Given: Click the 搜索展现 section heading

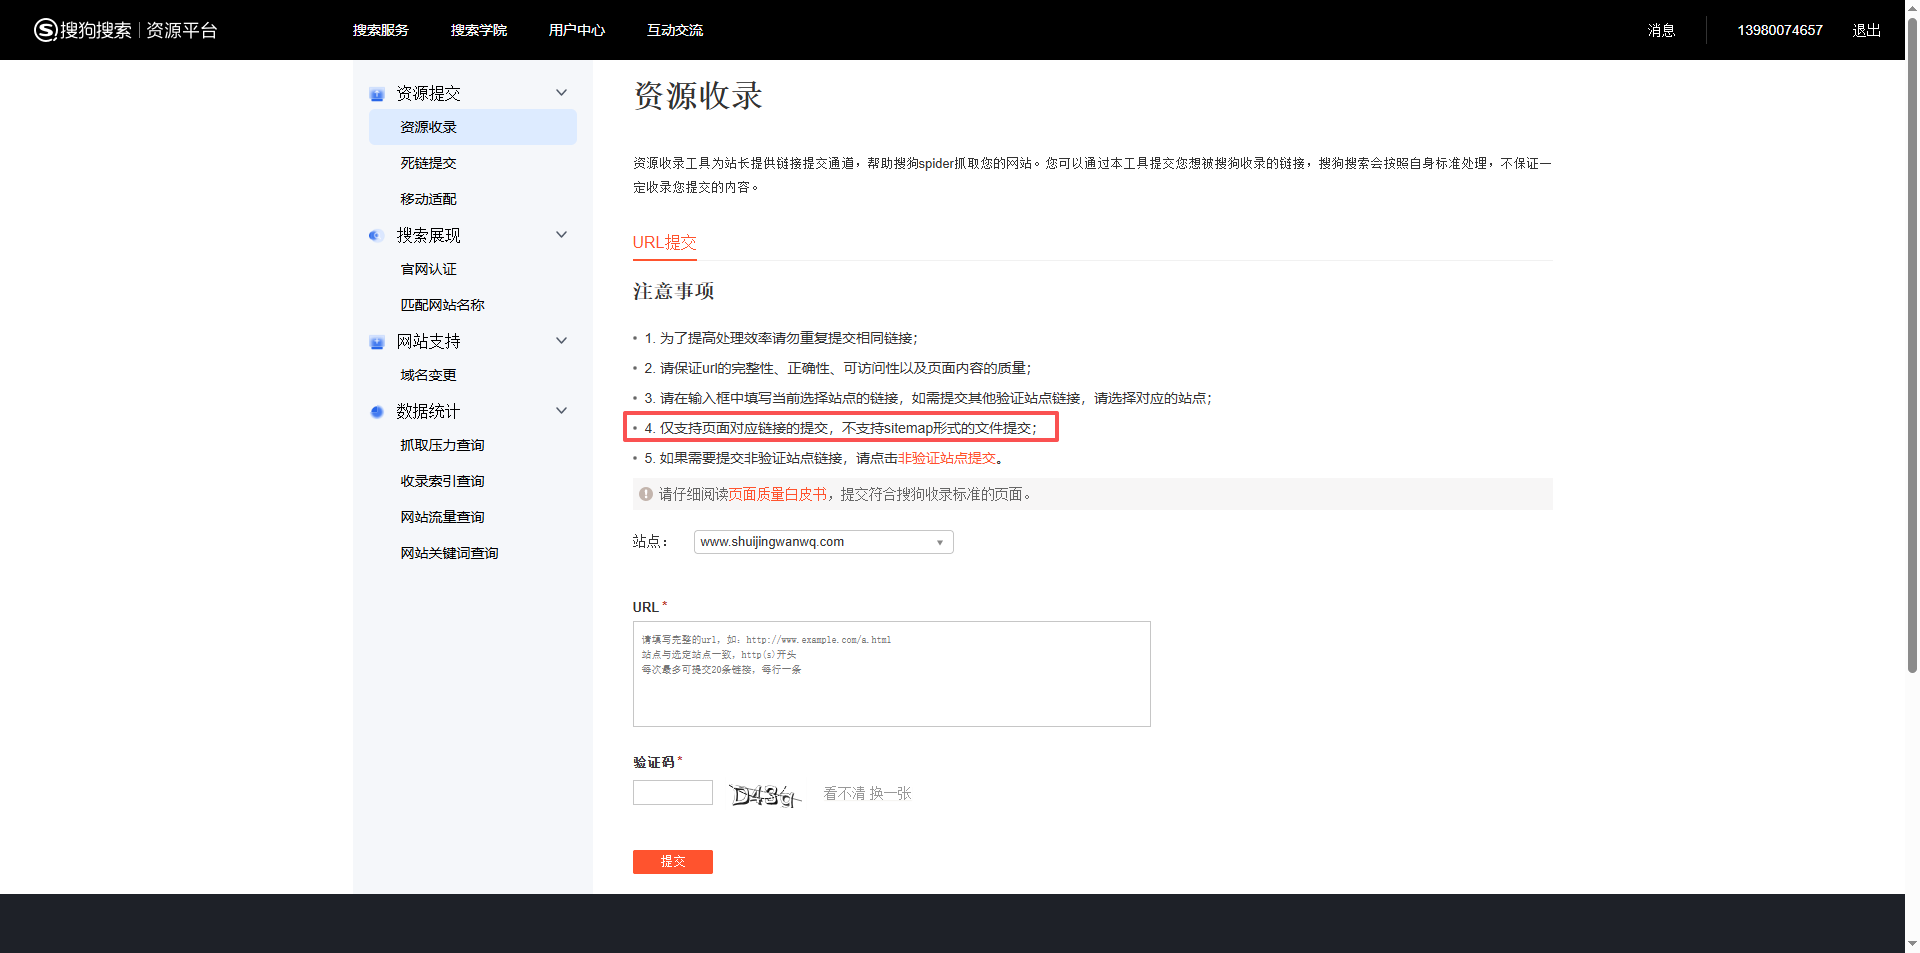Looking at the screenshot, I should 429,235.
